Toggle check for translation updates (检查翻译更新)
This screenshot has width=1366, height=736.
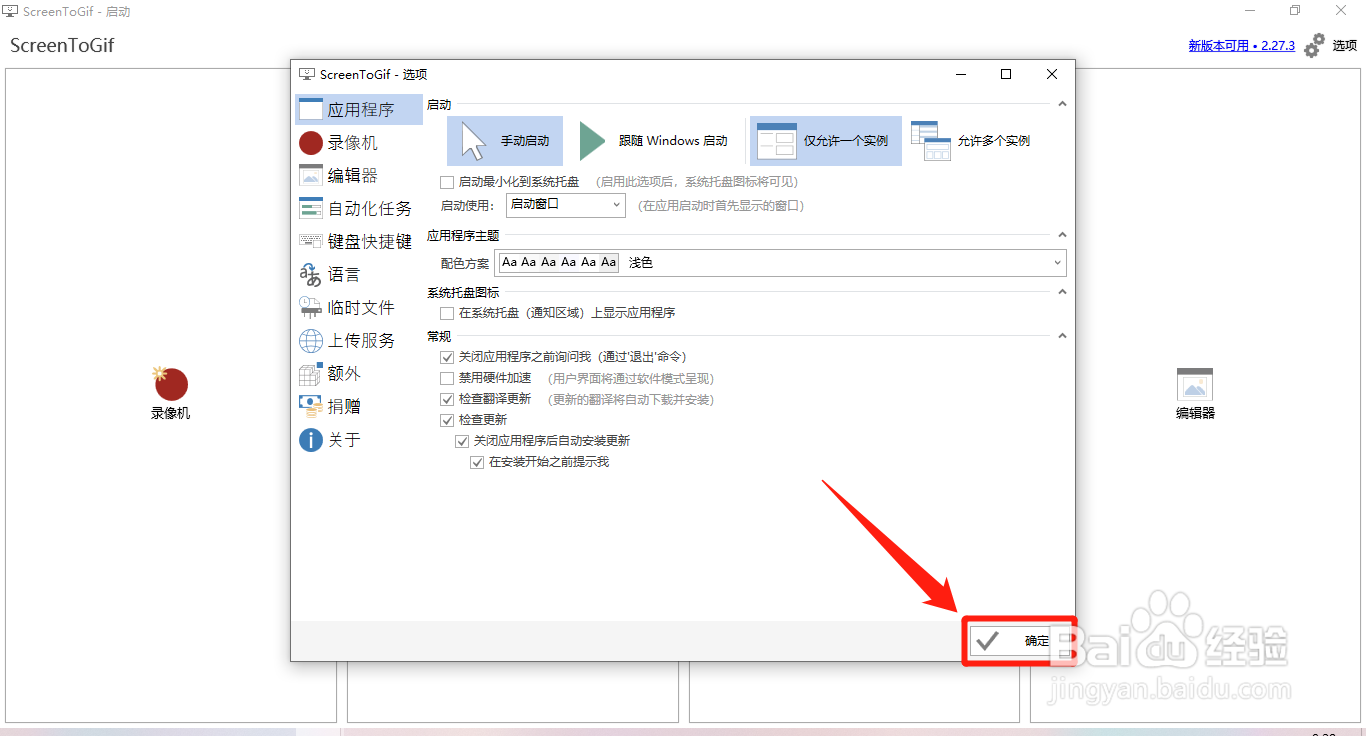(x=447, y=400)
